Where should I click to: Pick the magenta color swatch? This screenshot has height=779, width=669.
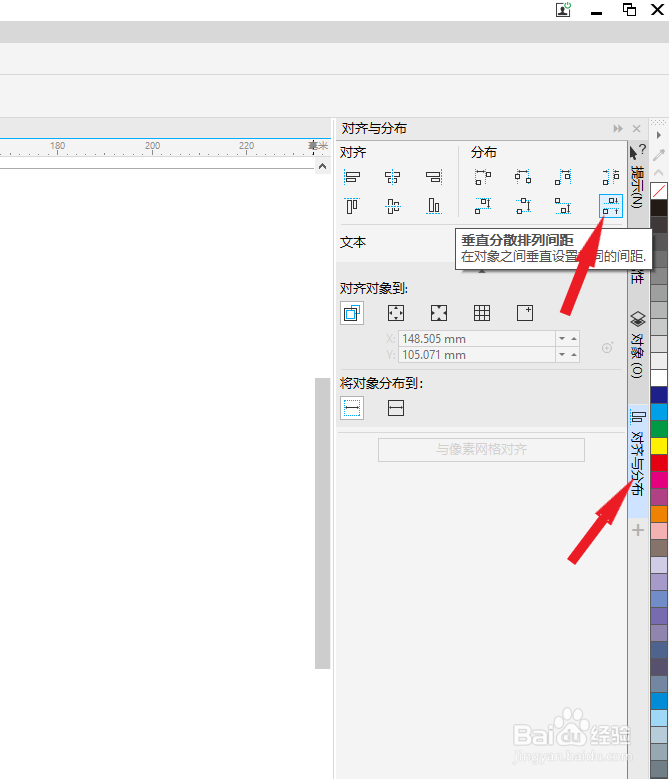(x=659, y=480)
